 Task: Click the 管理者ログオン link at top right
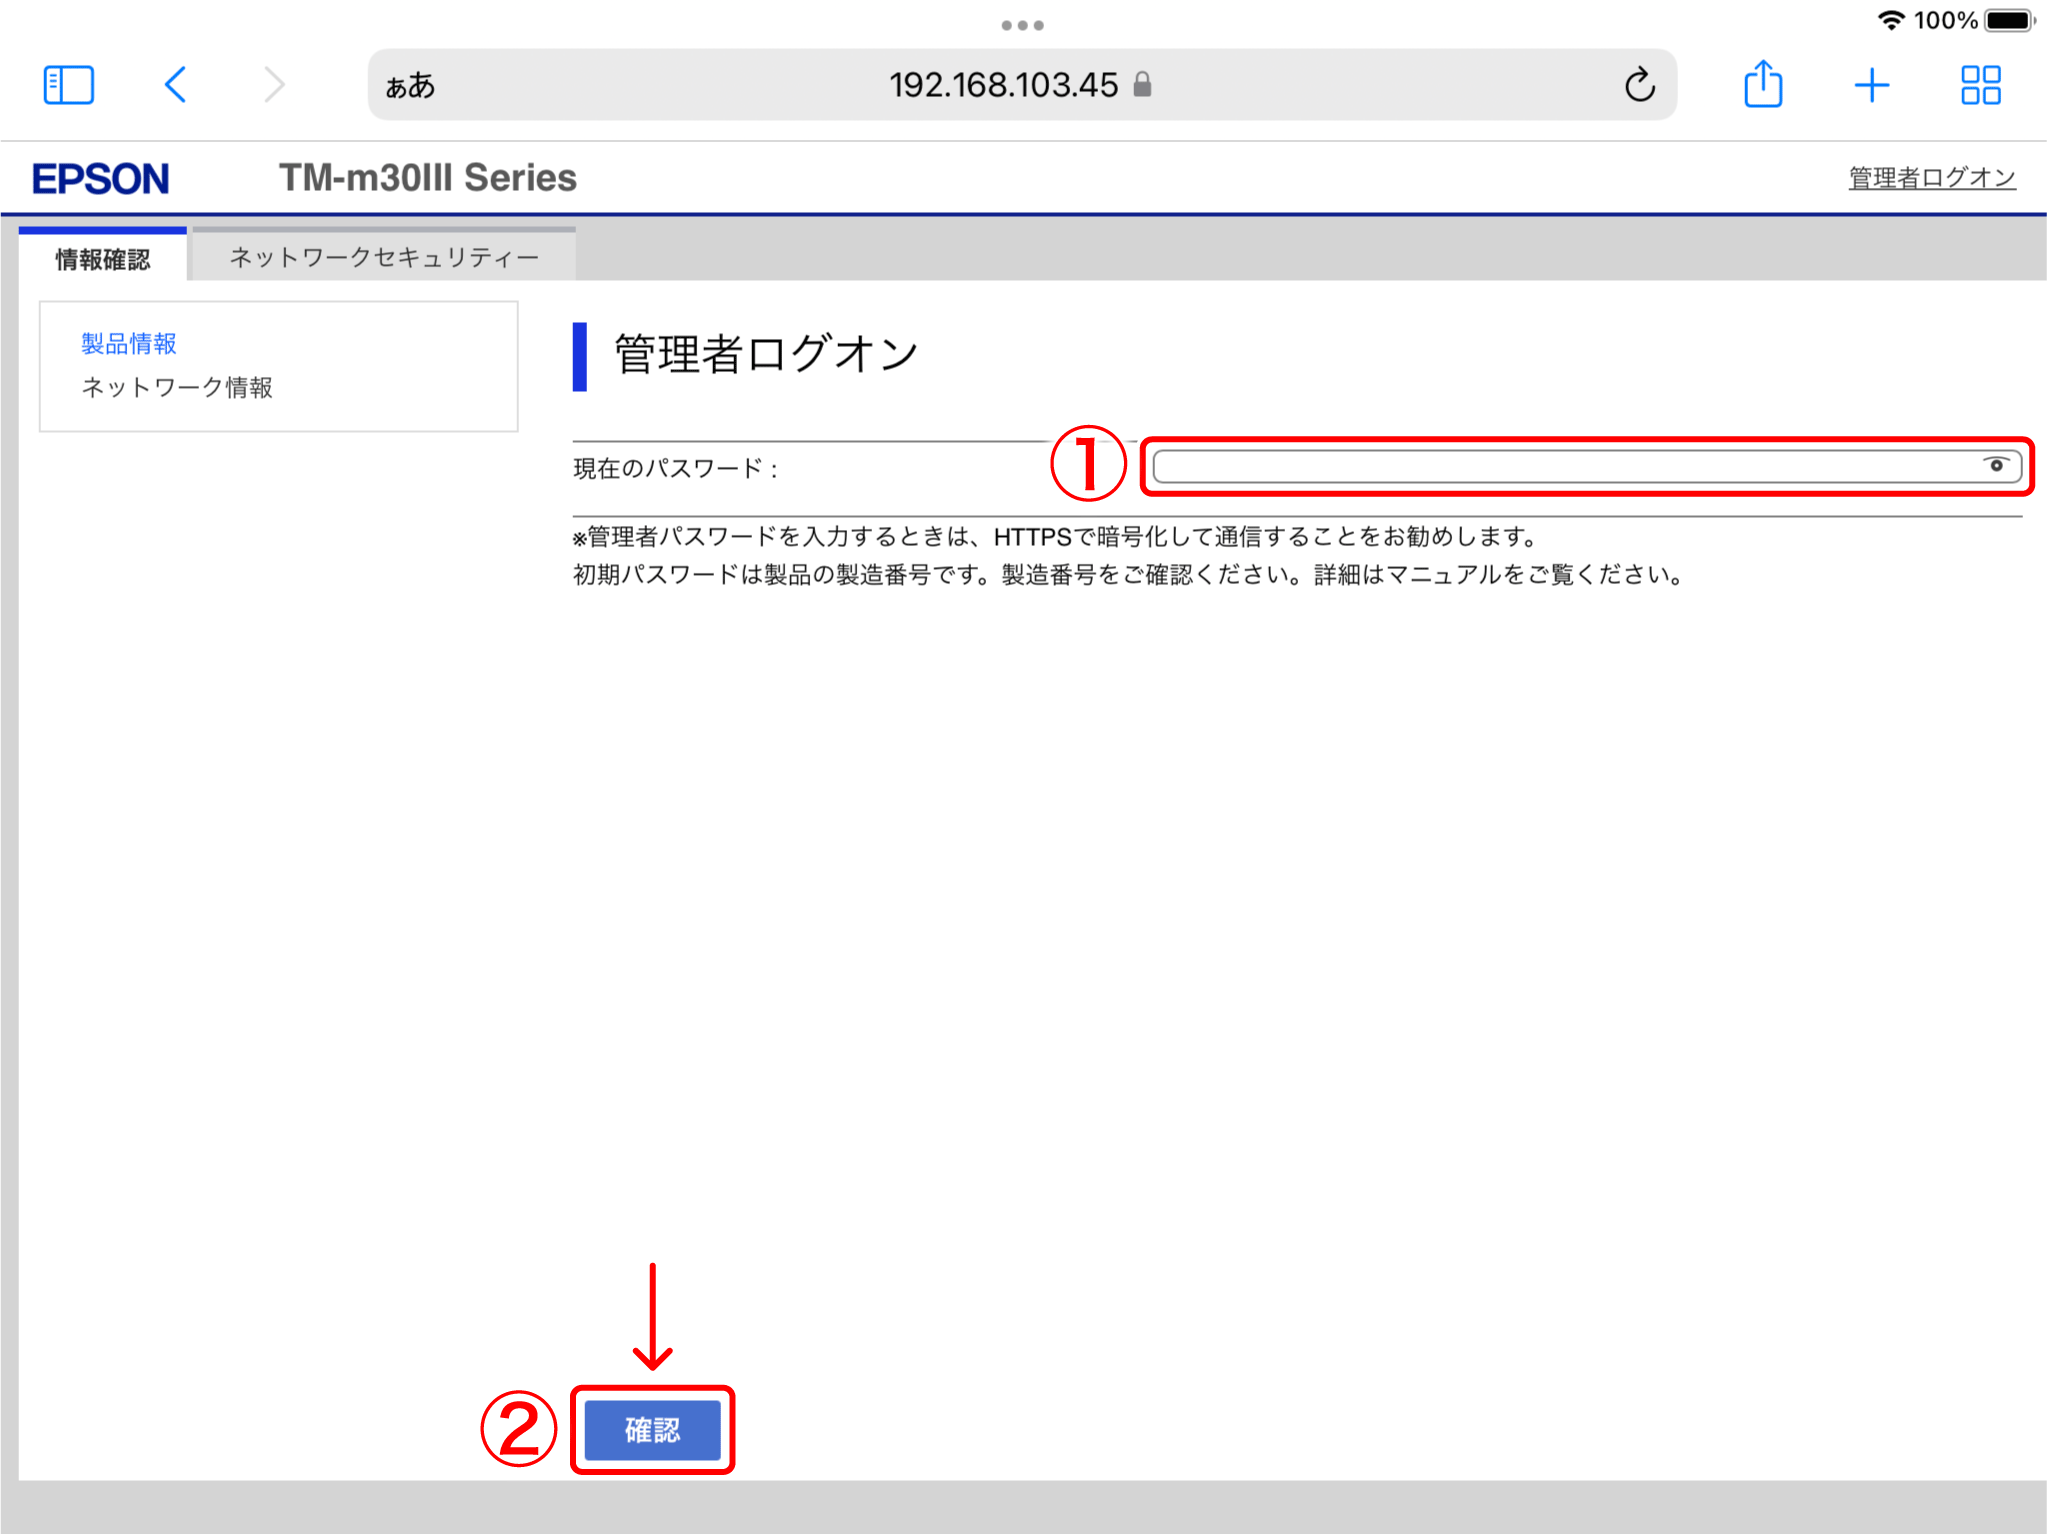(x=1932, y=178)
